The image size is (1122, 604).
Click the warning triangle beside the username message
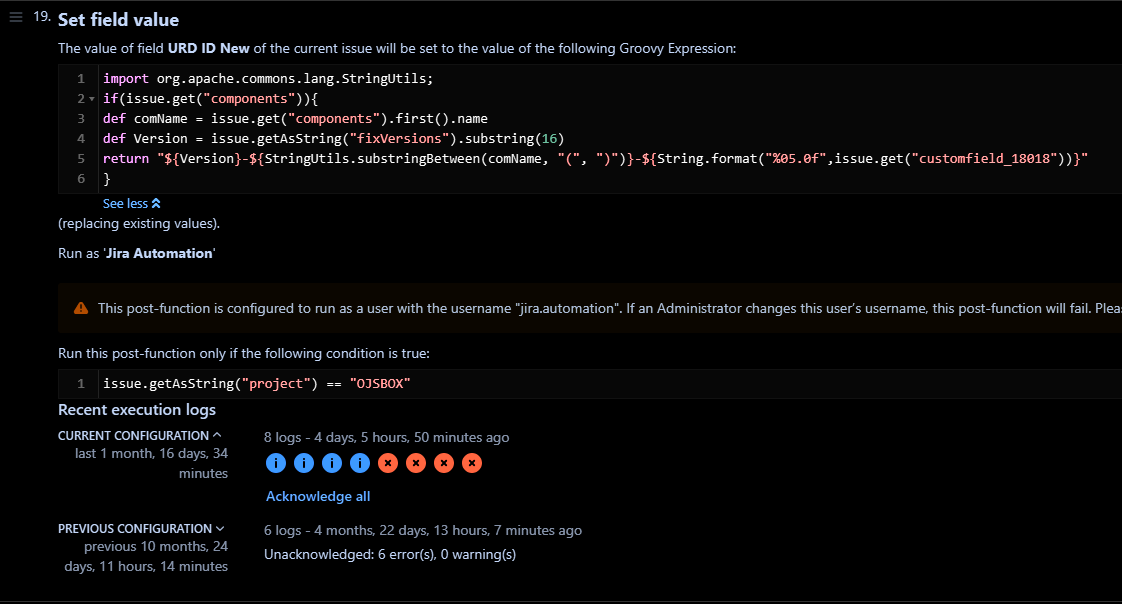tap(80, 308)
